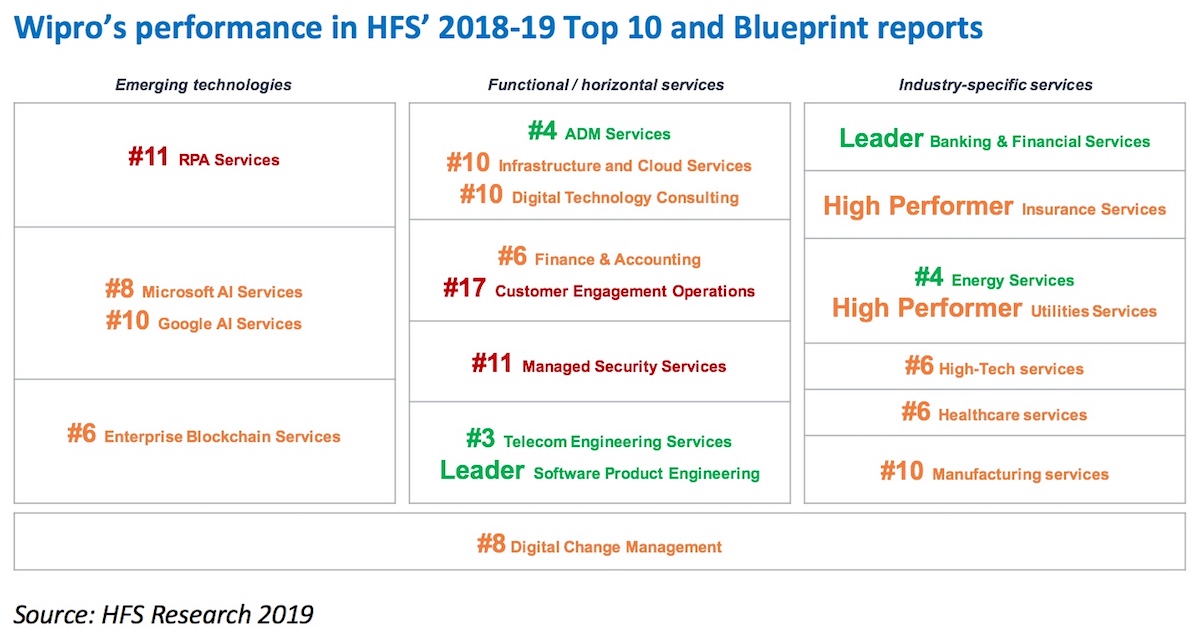Click the "#8 Digital Change Management" entry
The width and height of the screenshot is (1200, 637).
point(599,545)
